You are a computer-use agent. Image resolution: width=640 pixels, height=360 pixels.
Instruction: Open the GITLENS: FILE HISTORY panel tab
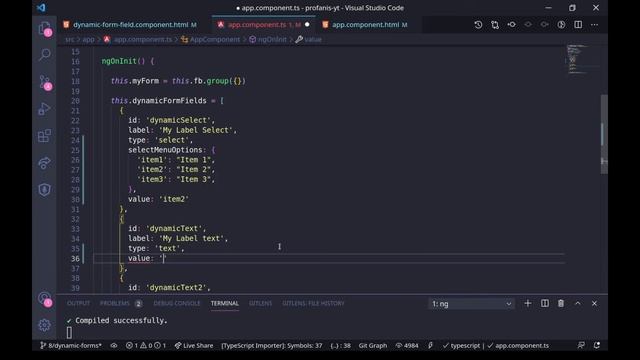coord(313,303)
